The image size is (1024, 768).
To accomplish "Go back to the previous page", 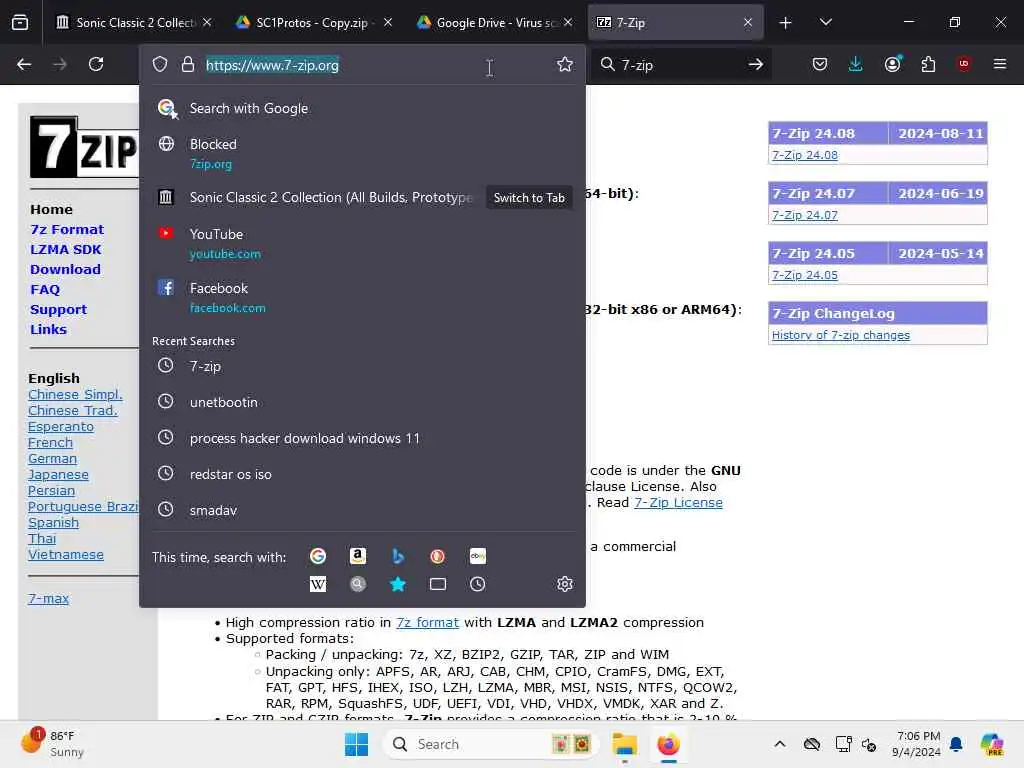I will click(24, 64).
